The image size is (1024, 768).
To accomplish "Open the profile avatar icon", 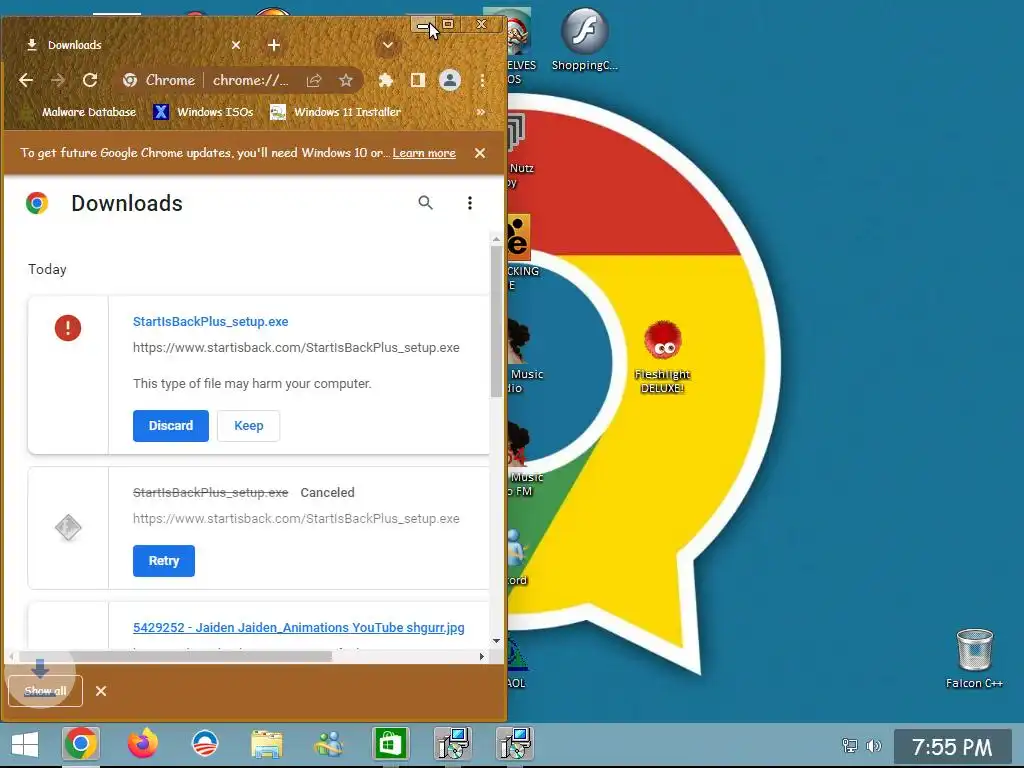I will click(x=449, y=80).
